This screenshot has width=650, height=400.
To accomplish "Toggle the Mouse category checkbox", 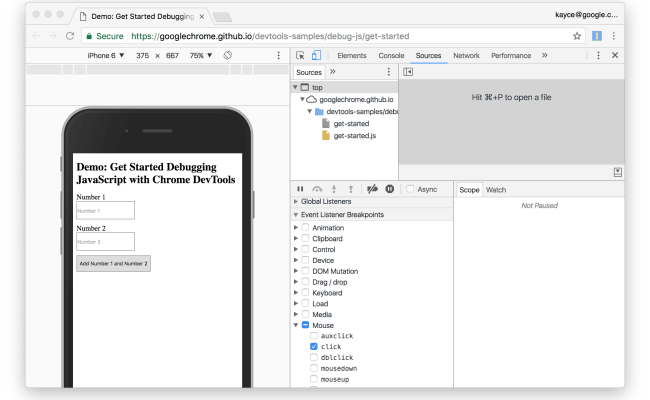I will [x=306, y=325].
